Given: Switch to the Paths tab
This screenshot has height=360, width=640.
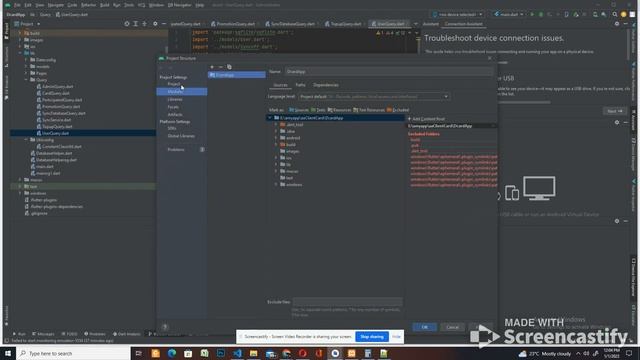Looking at the screenshot, I should tap(300, 85).
